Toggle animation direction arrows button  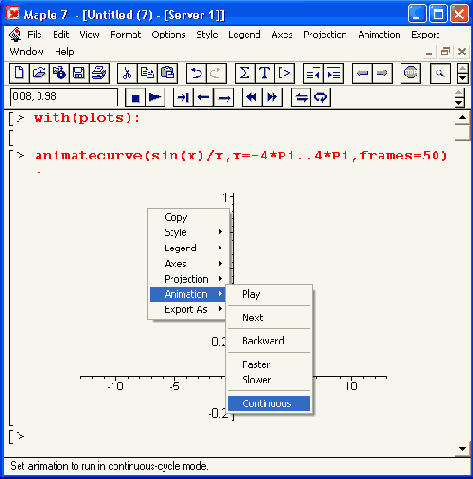coord(301,98)
